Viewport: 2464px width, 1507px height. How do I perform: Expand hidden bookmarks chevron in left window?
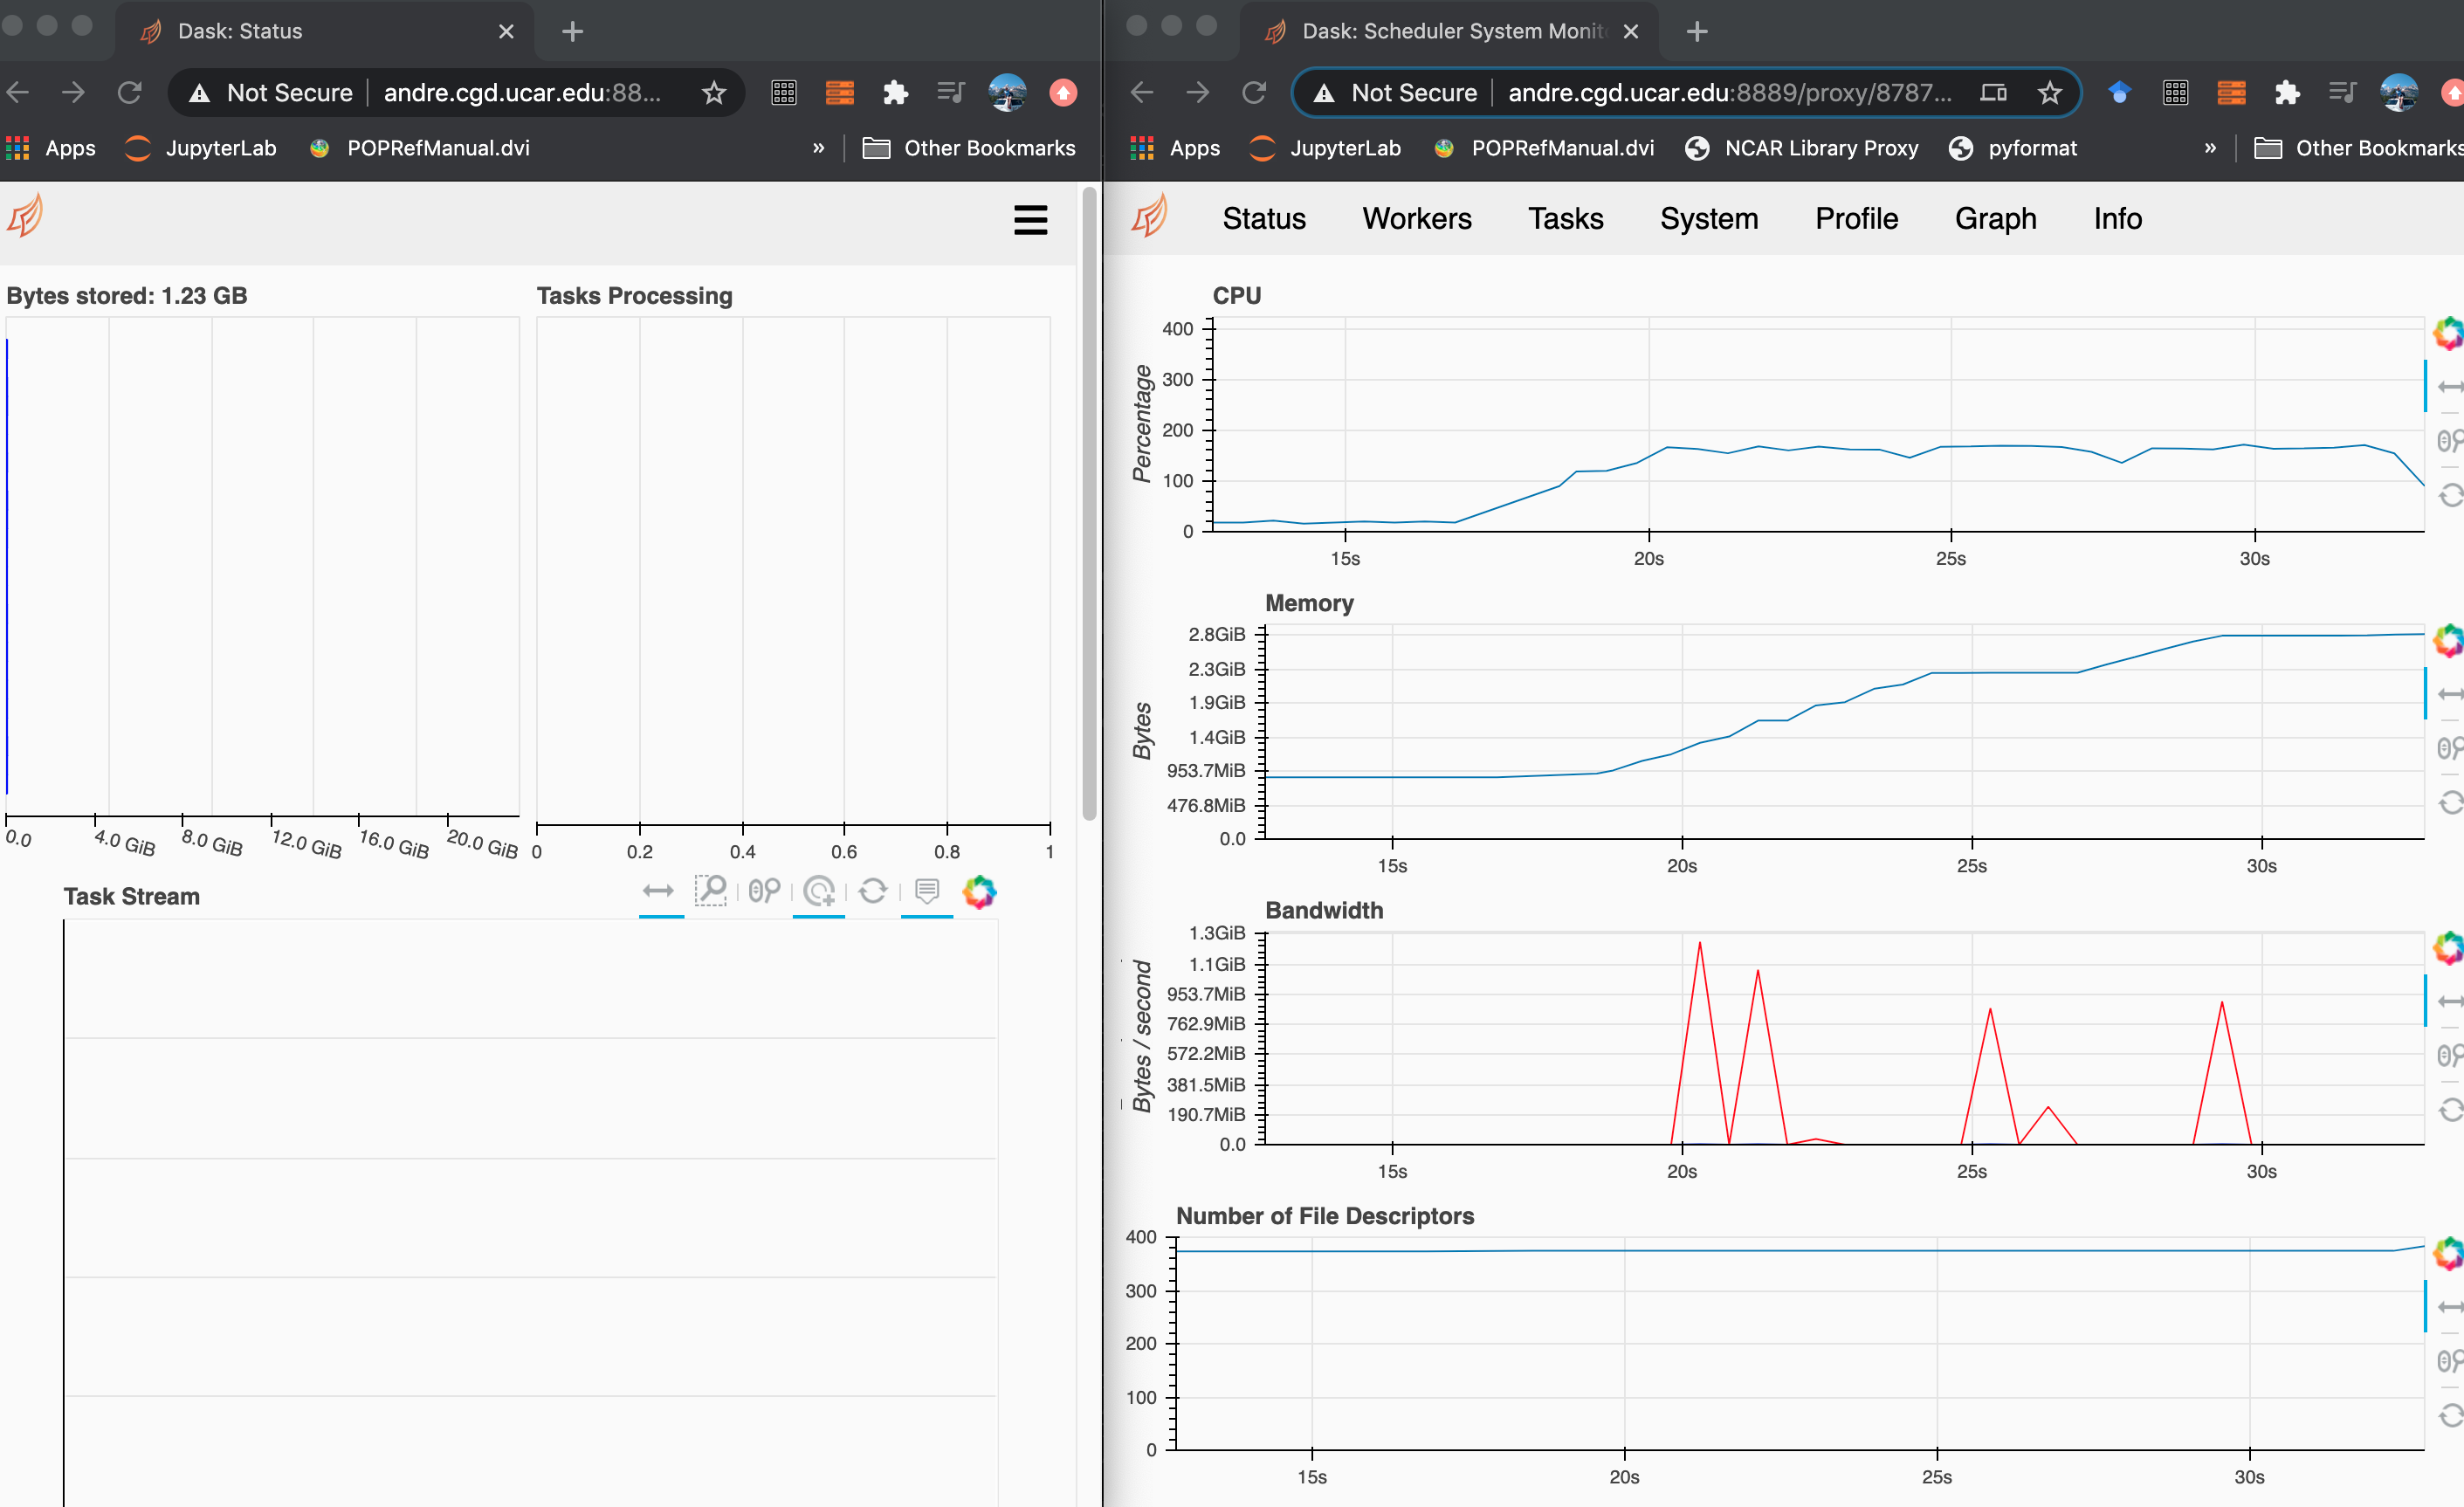(818, 148)
